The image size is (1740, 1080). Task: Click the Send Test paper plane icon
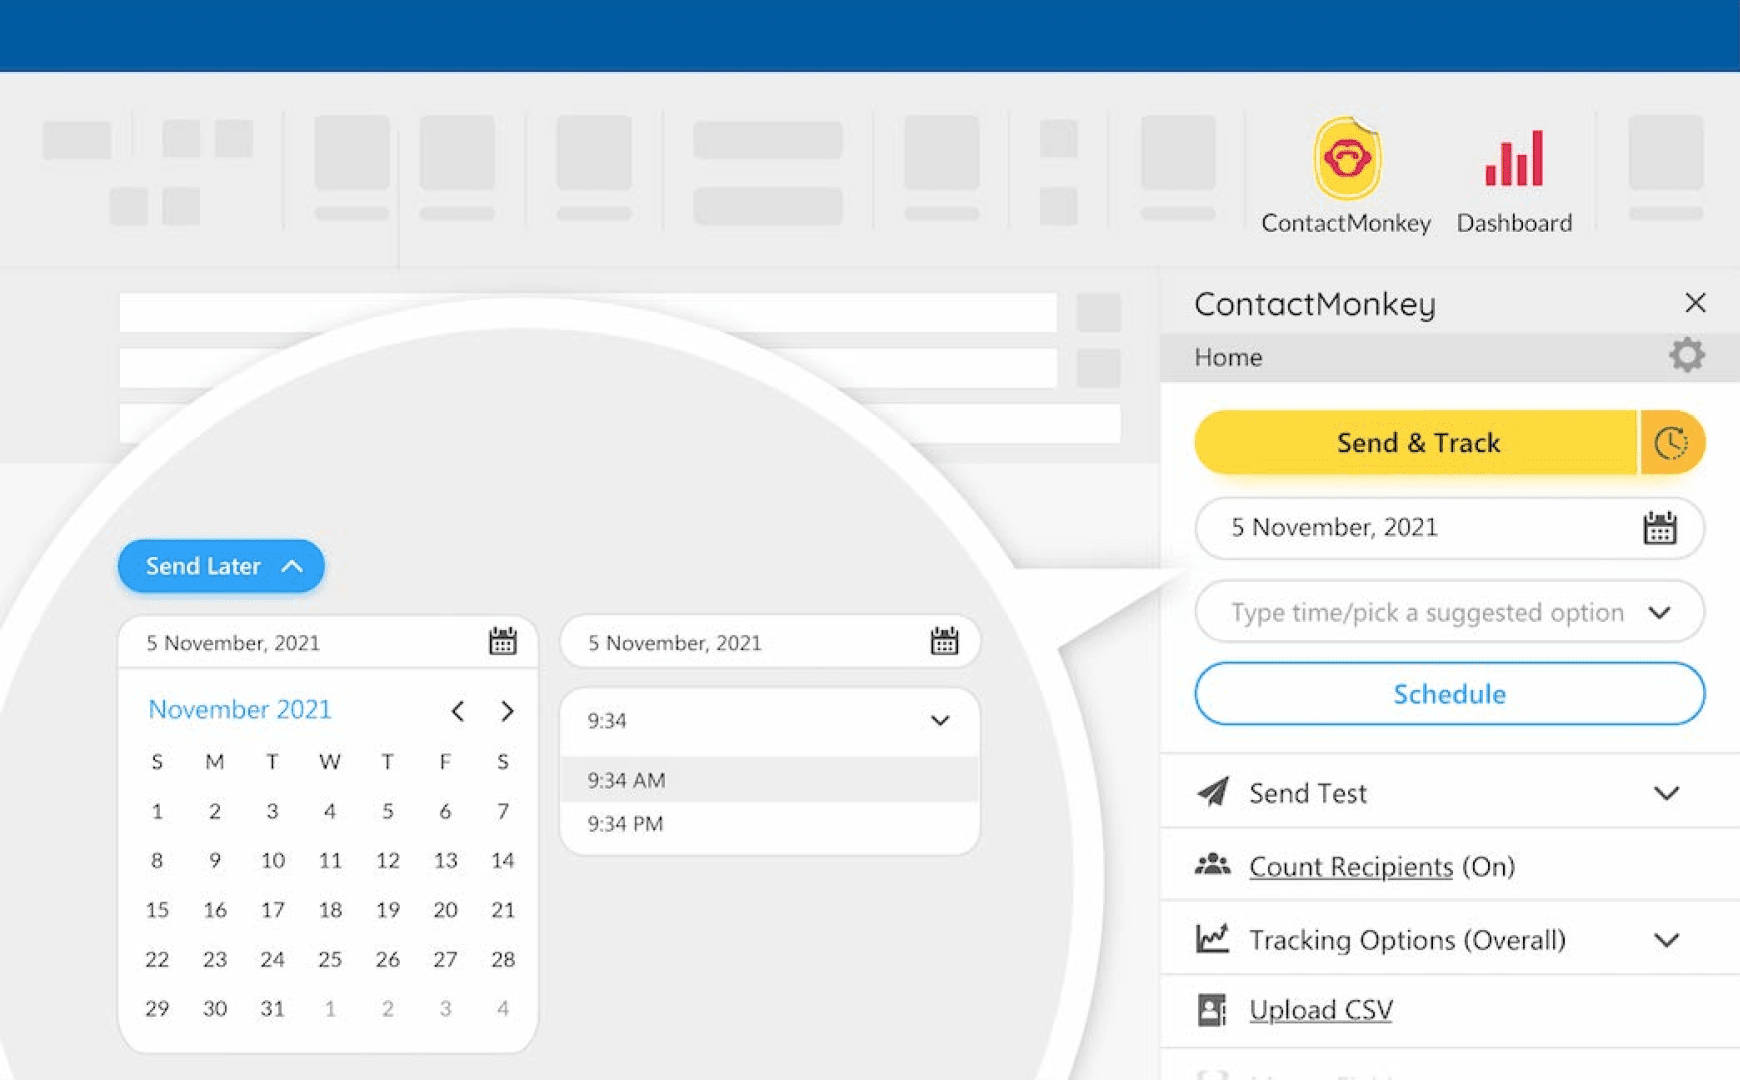1213,792
